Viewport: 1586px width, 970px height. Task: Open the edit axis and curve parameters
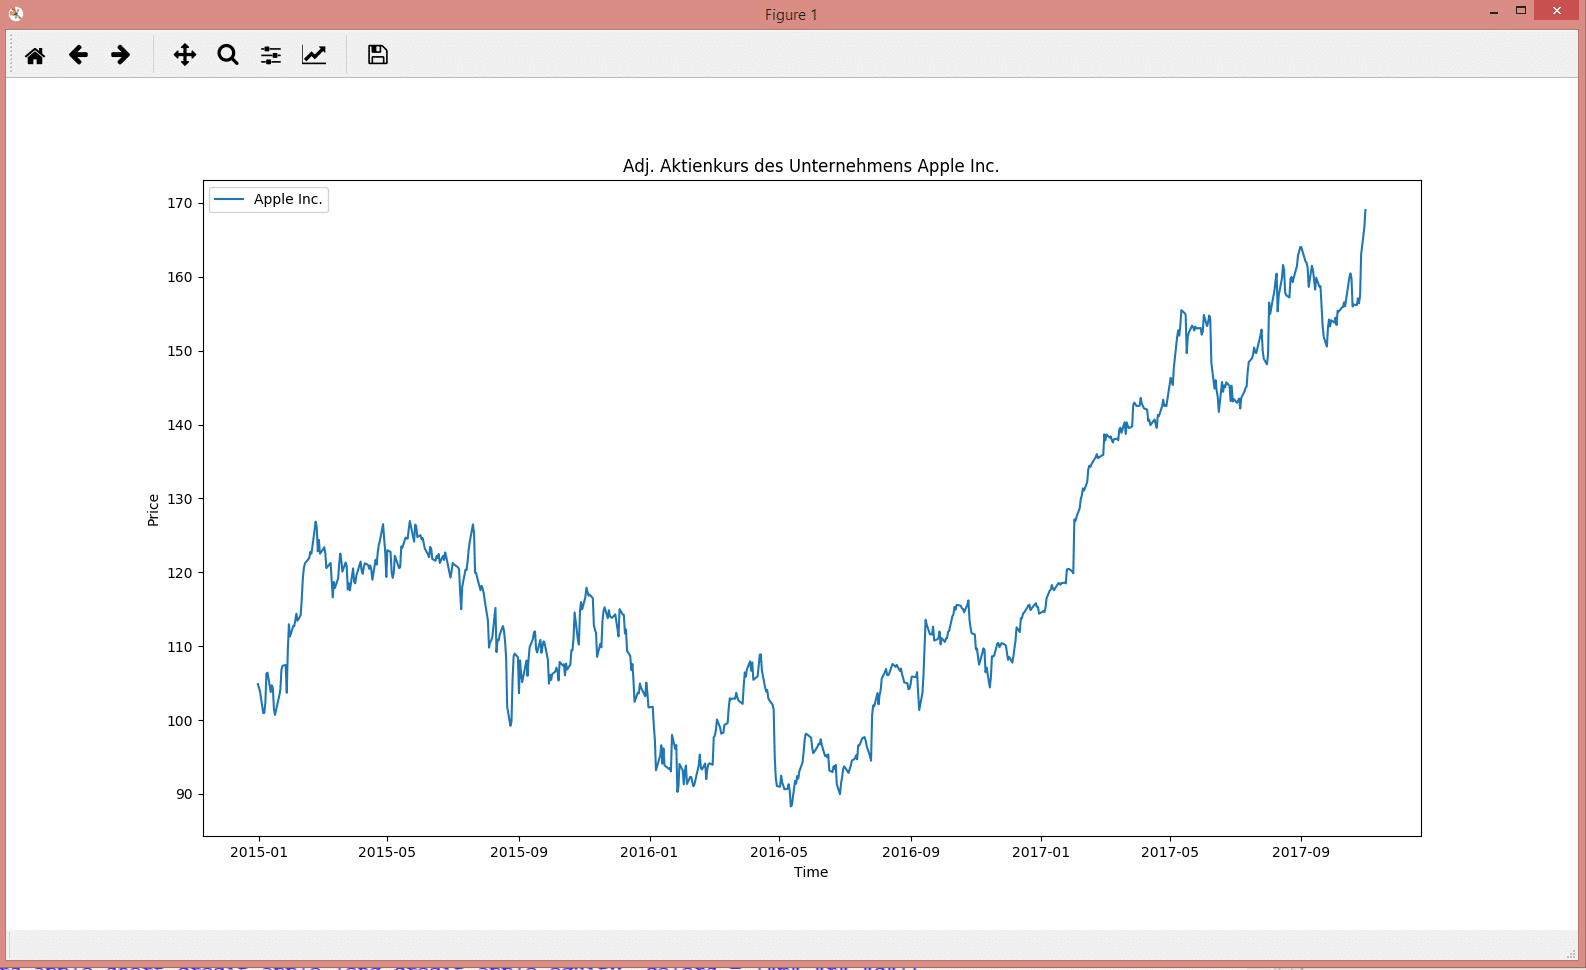coord(314,55)
